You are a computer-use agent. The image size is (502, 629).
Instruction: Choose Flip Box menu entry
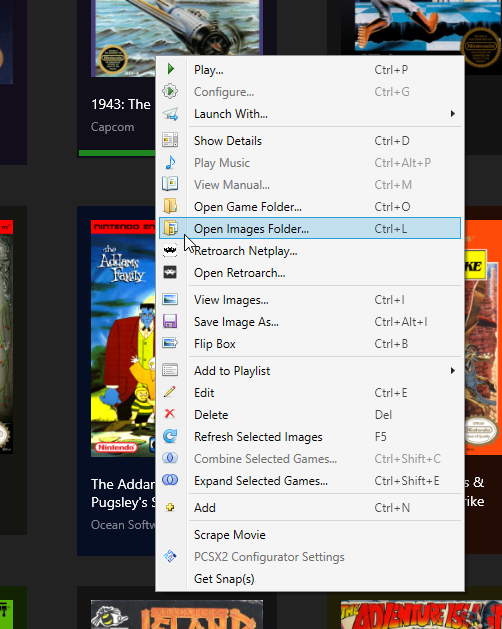310,344
